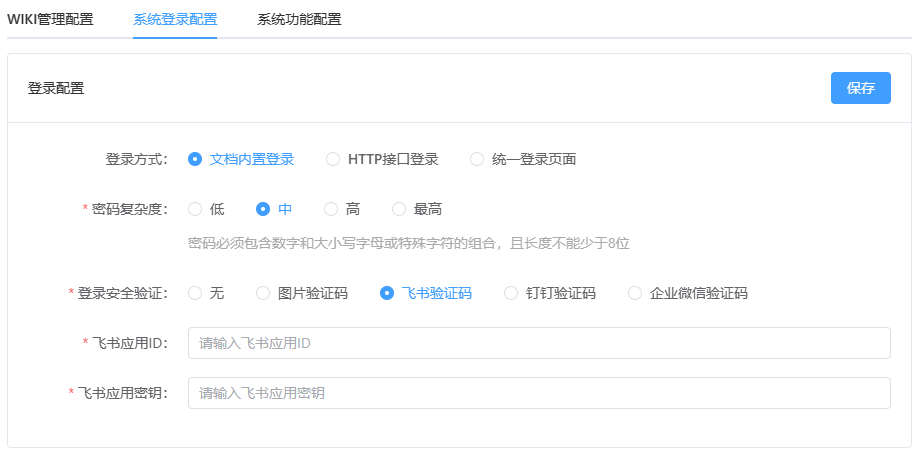Focus the 飞书应用密钥 input field
The width and height of the screenshot is (919, 453).
click(x=539, y=393)
